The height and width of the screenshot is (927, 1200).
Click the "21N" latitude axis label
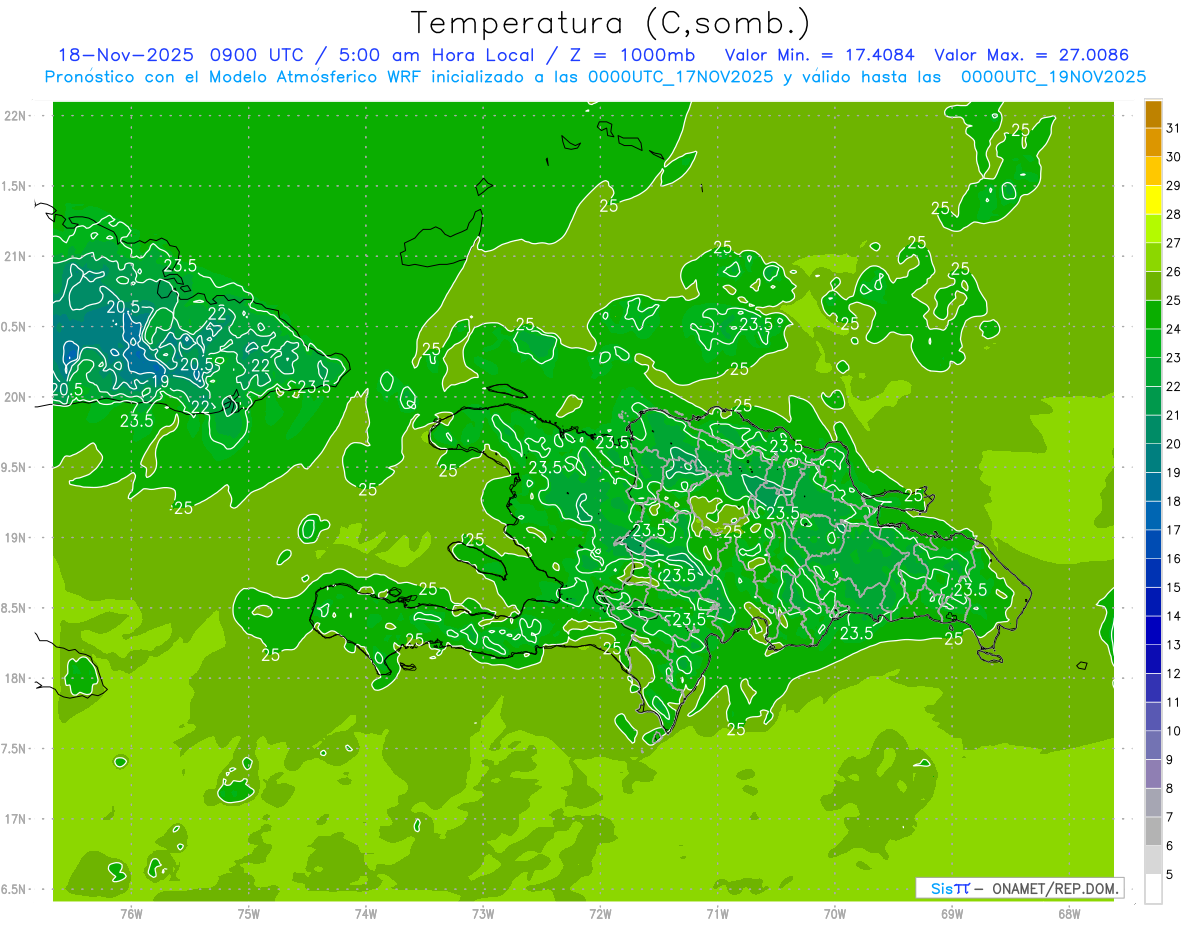click(14, 256)
